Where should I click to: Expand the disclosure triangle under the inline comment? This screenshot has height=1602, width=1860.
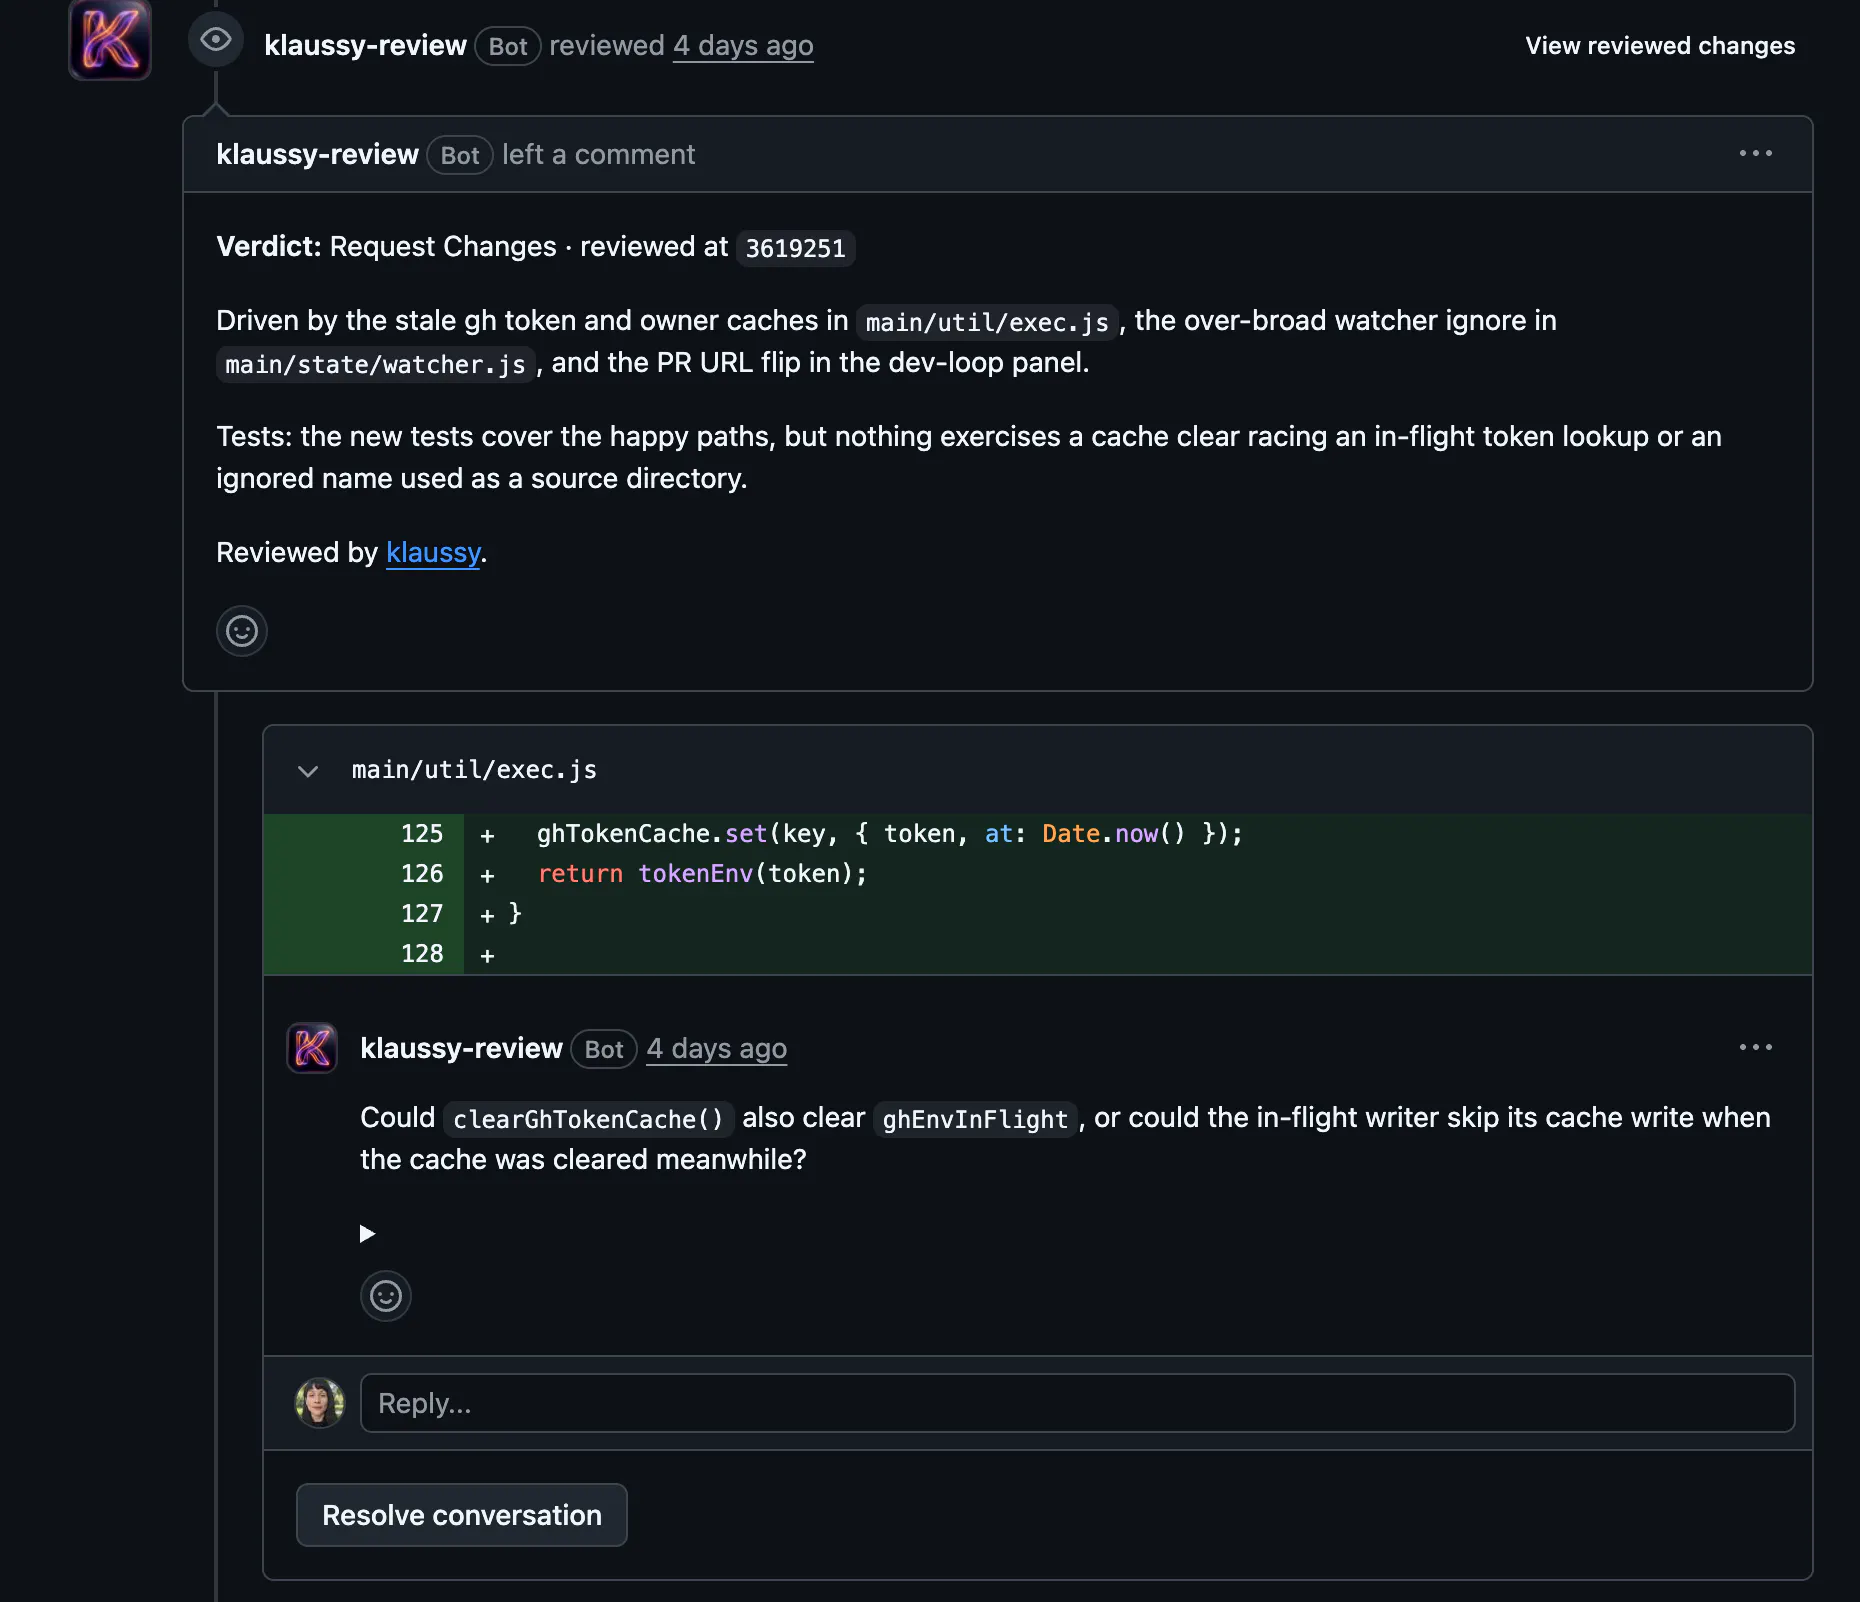pyautogui.click(x=367, y=1234)
